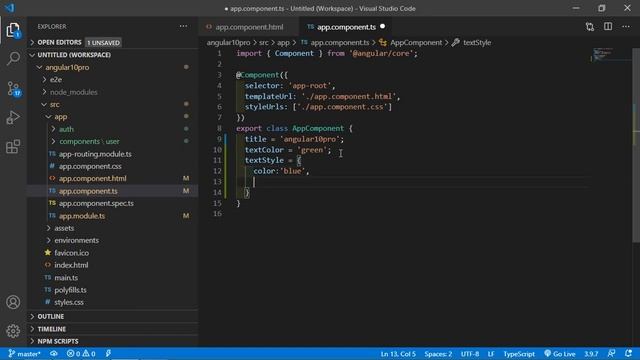640x360 pixels.
Task: Open notifications bell in status bar
Action: click(x=628, y=353)
